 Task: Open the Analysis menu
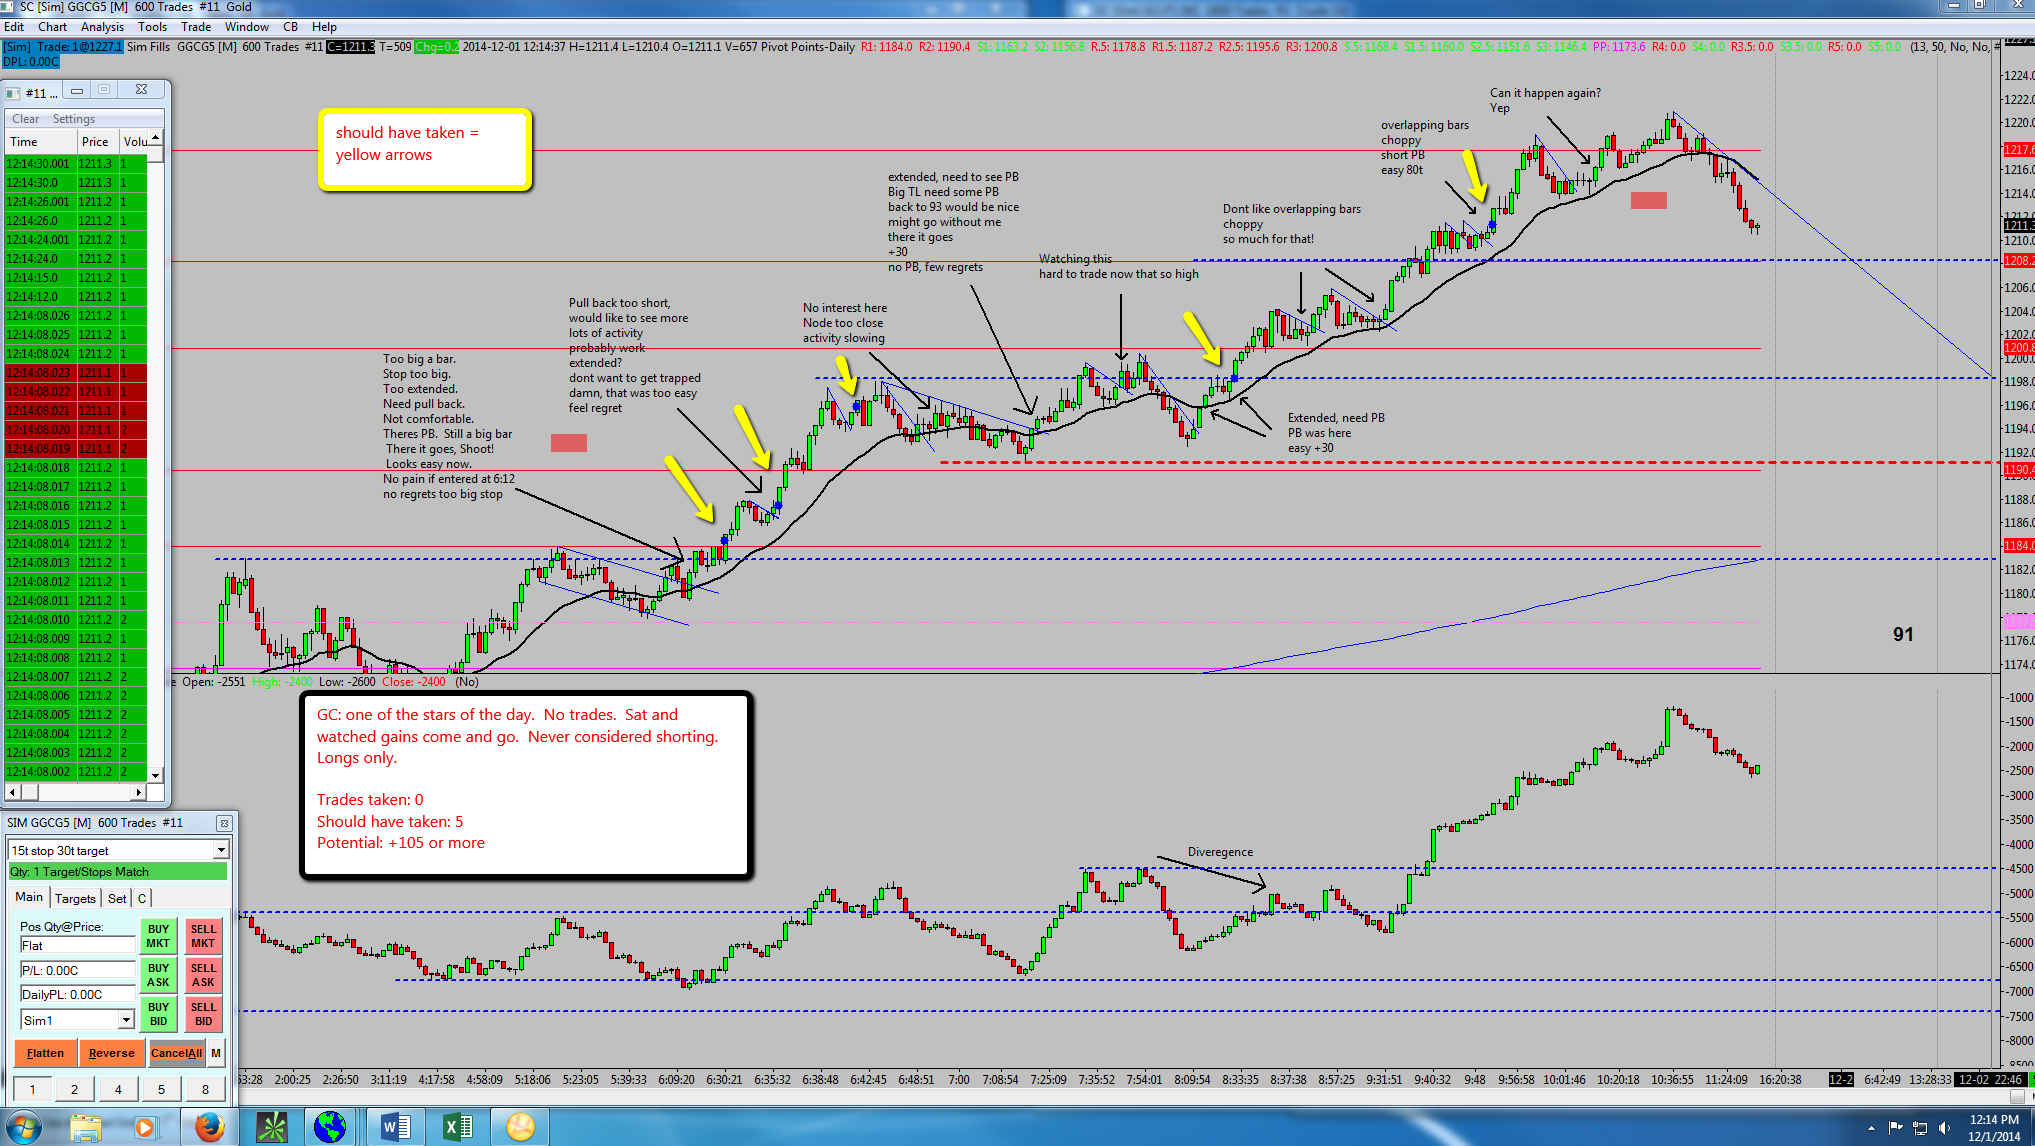tap(102, 27)
